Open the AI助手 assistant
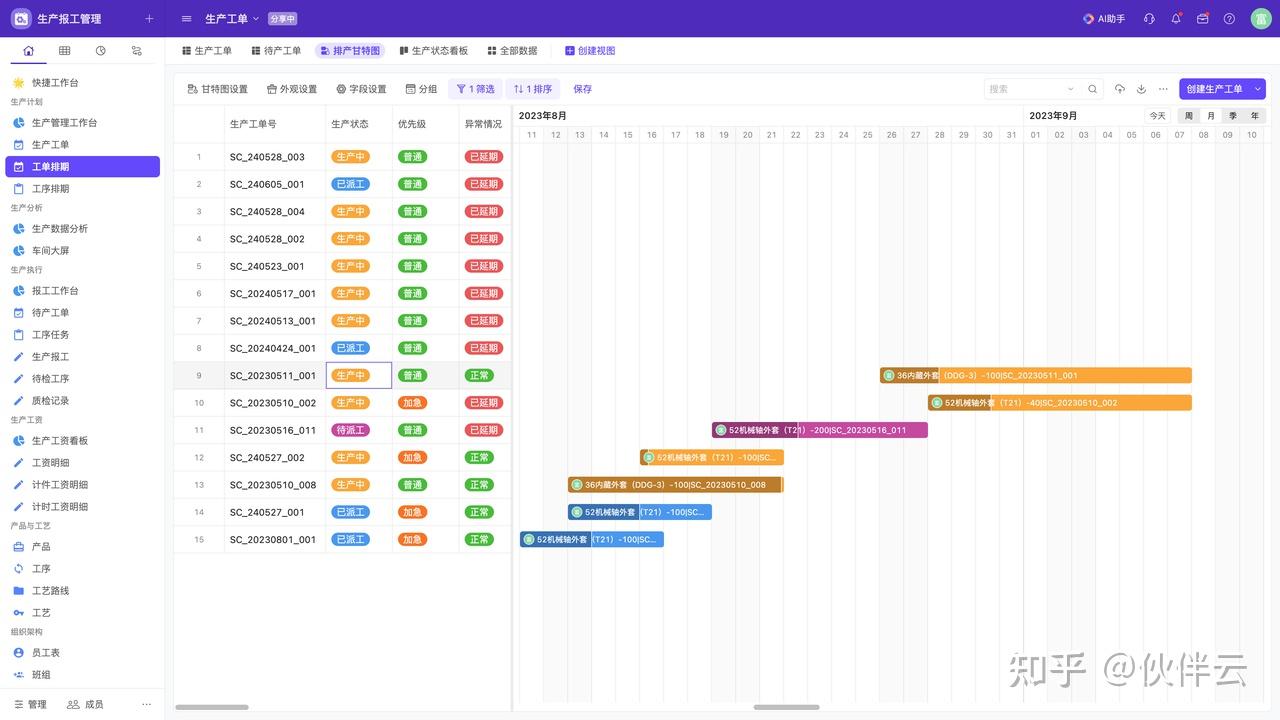Image resolution: width=1280 pixels, height=720 pixels. pos(1103,17)
